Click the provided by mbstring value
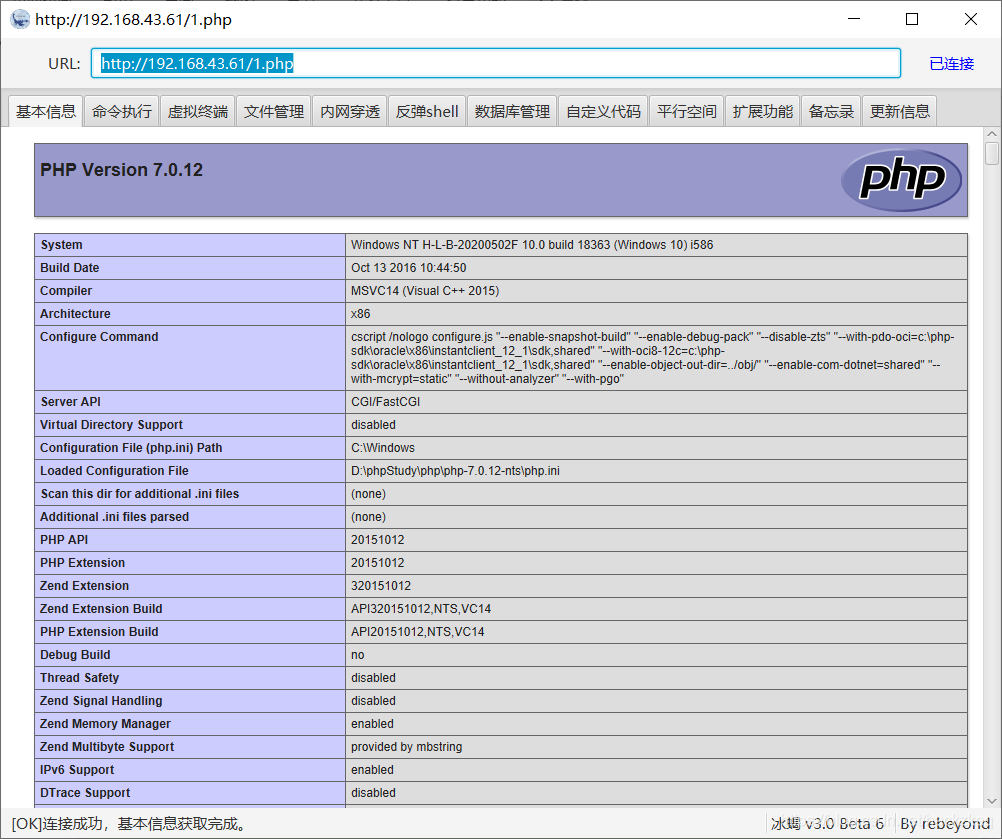The width and height of the screenshot is (1002, 839). (x=406, y=747)
